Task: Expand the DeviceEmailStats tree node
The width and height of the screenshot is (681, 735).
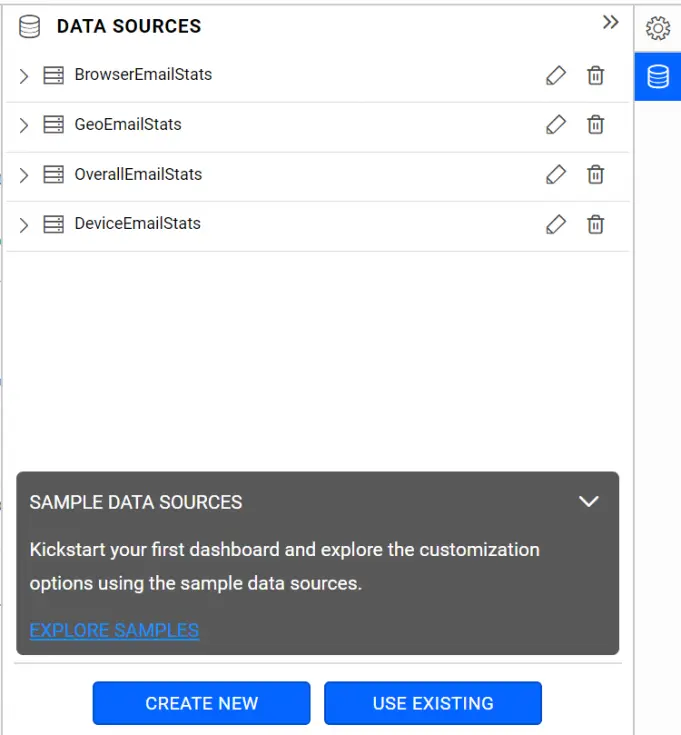Action: (24, 225)
